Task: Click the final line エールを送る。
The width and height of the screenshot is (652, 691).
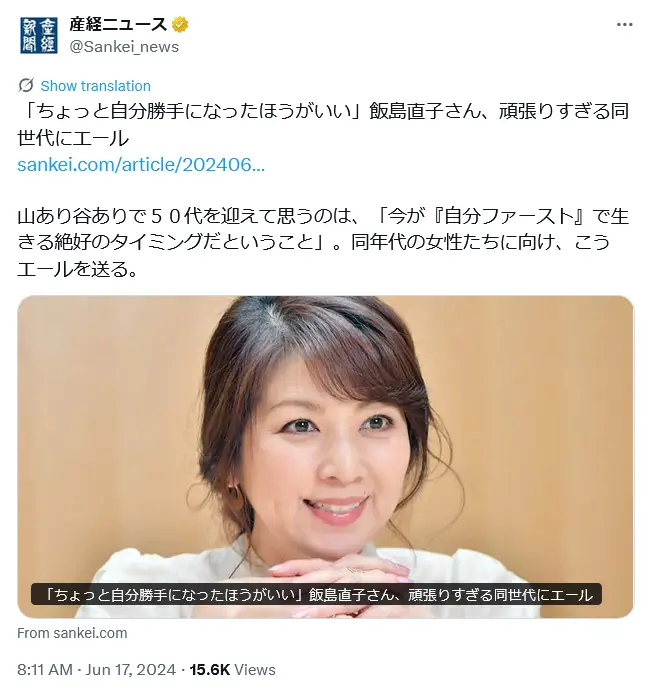Action: pos(78,268)
